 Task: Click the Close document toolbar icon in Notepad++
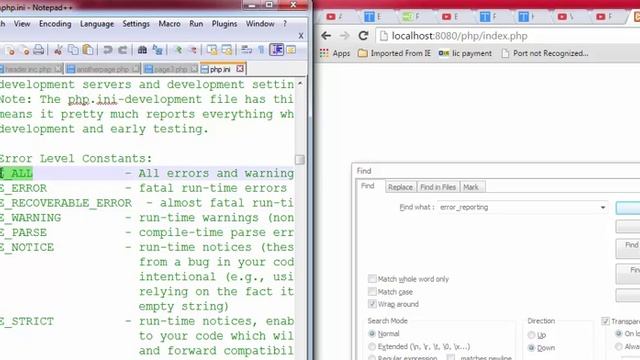(11, 50)
